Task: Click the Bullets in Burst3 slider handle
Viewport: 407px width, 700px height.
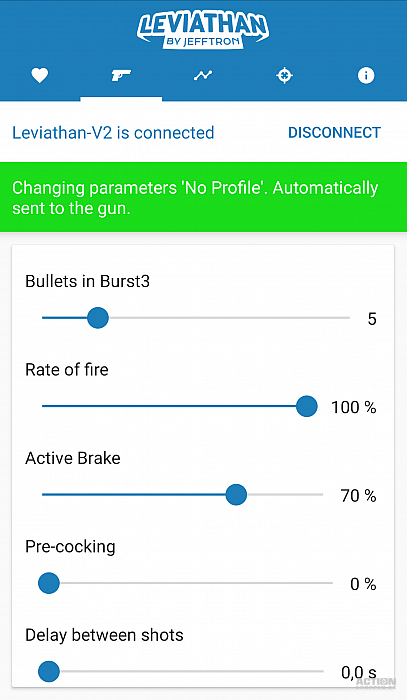Action: [x=98, y=318]
